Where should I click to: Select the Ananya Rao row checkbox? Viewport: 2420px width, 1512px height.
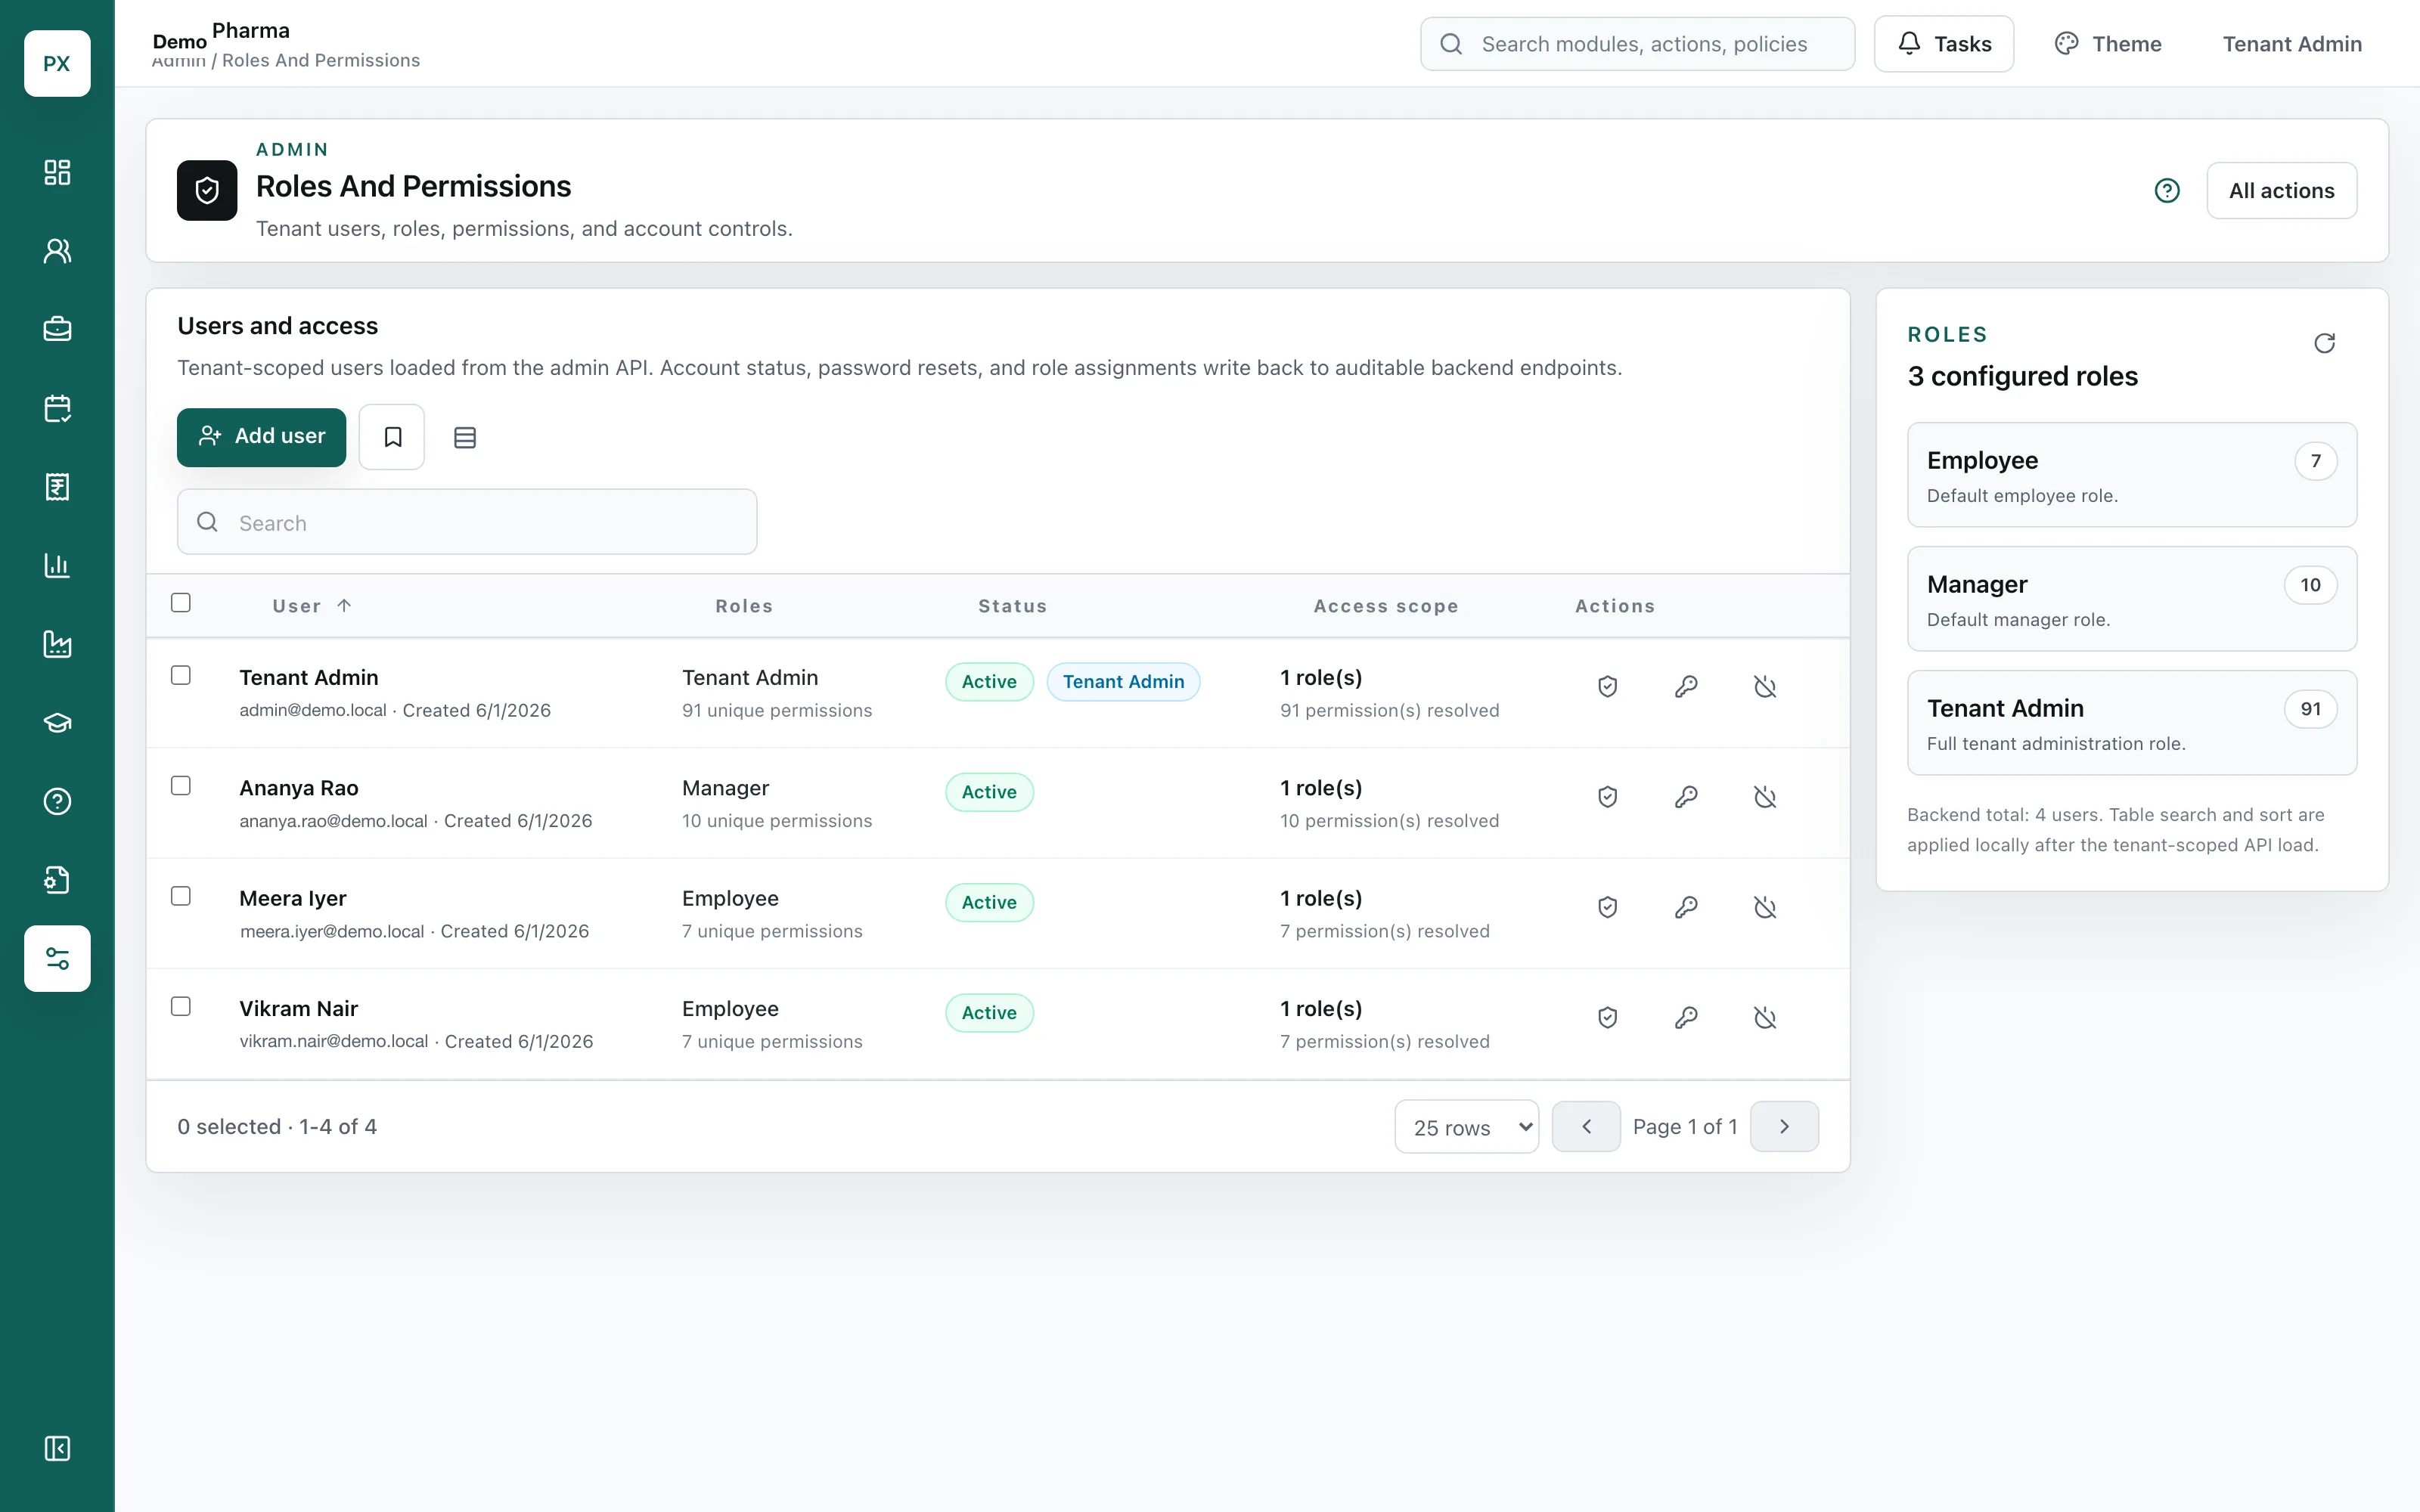click(x=181, y=786)
